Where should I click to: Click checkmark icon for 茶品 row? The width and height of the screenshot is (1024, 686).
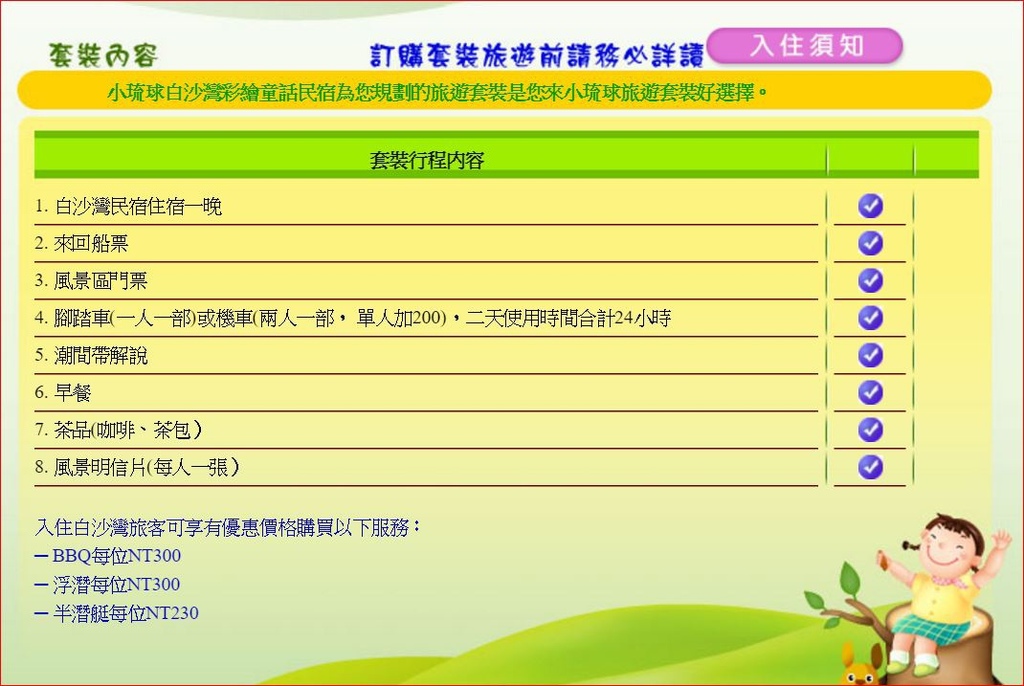point(870,429)
